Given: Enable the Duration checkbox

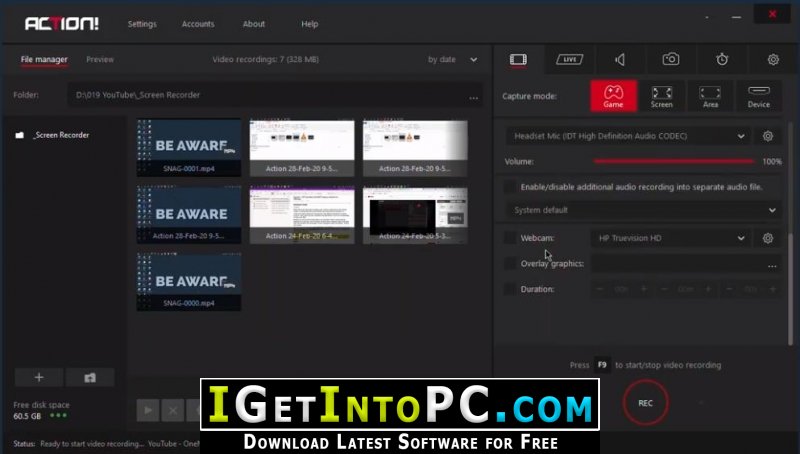Looking at the screenshot, I should tap(509, 289).
